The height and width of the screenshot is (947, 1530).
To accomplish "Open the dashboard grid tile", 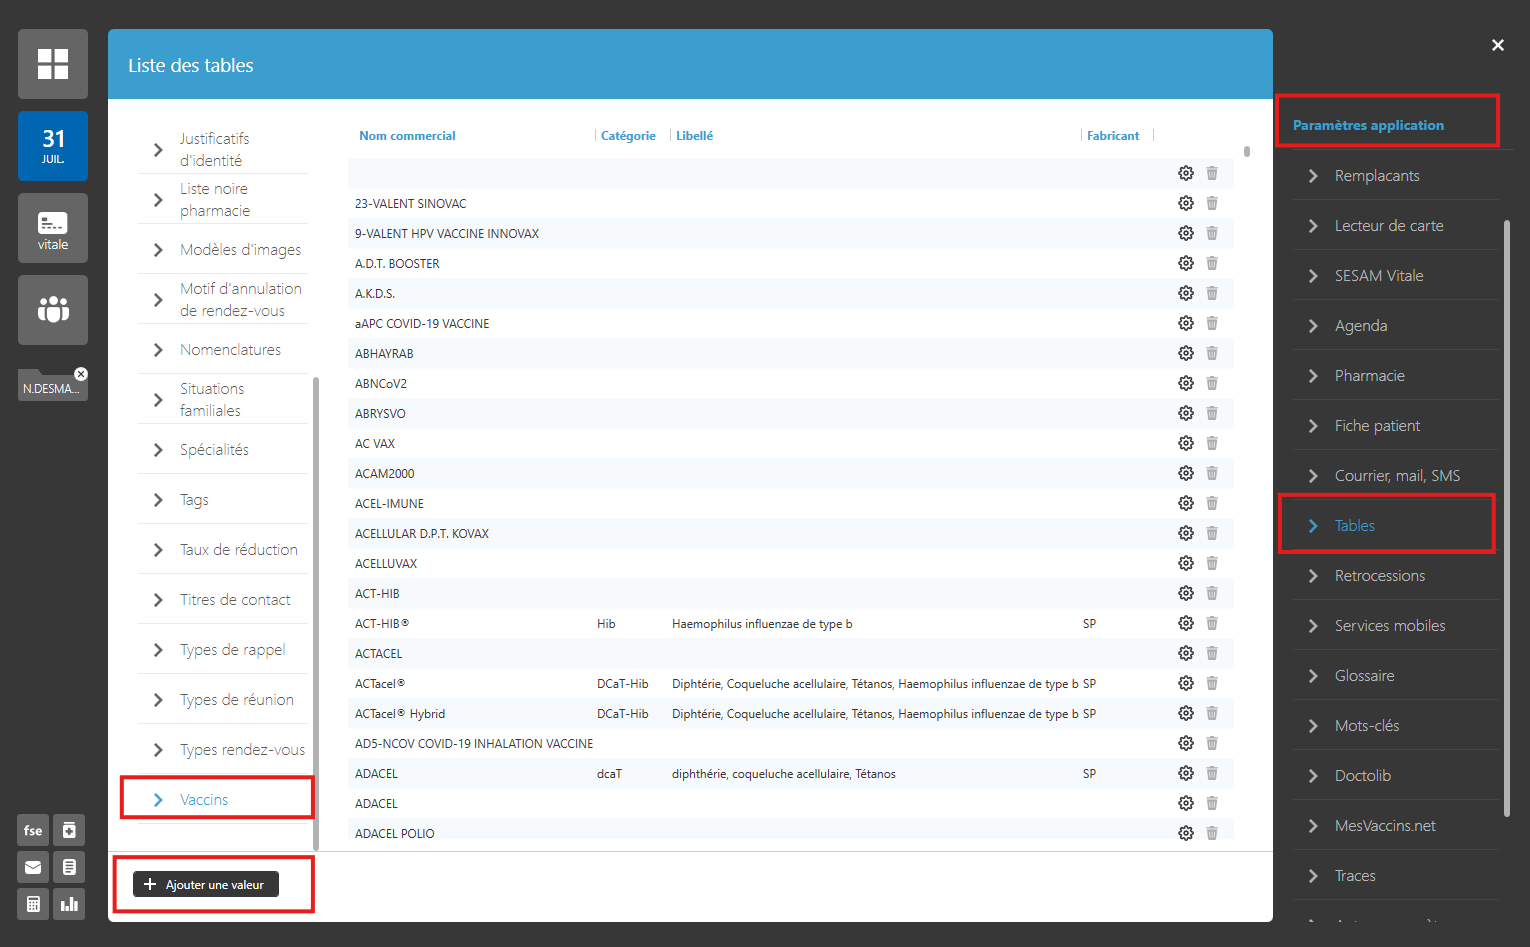I will click(53, 64).
